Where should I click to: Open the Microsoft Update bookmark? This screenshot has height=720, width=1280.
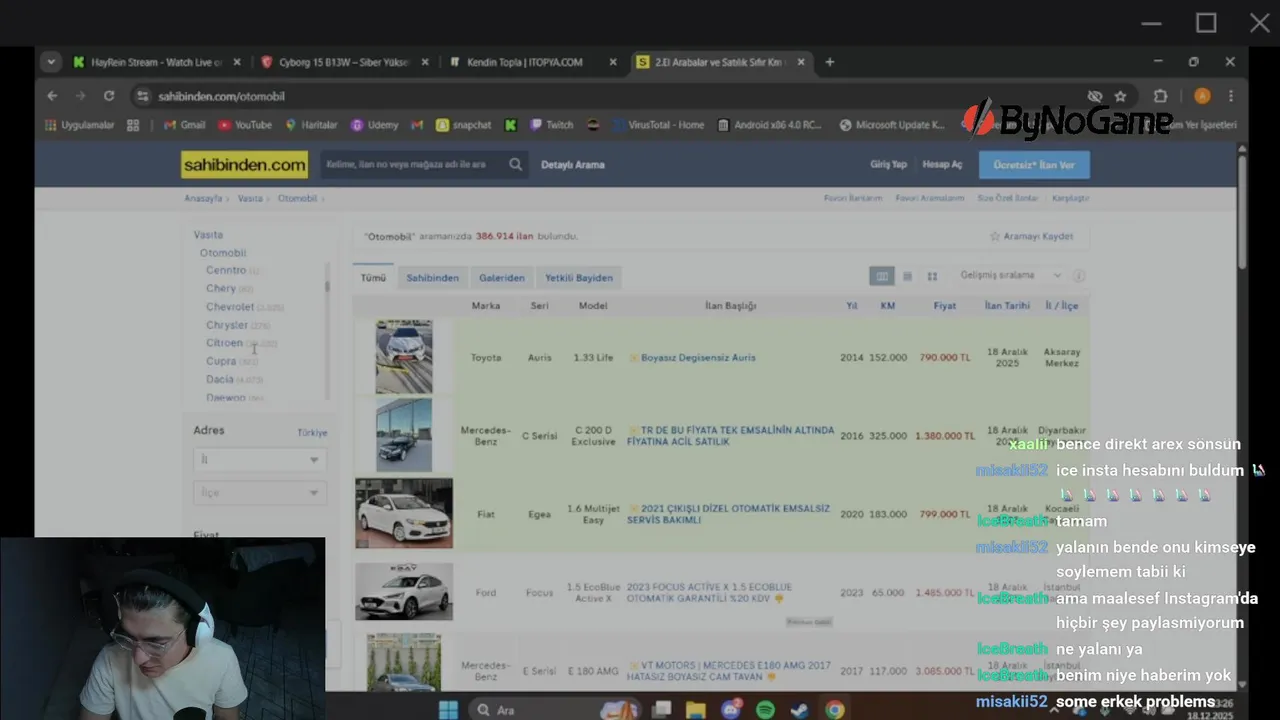(892, 125)
